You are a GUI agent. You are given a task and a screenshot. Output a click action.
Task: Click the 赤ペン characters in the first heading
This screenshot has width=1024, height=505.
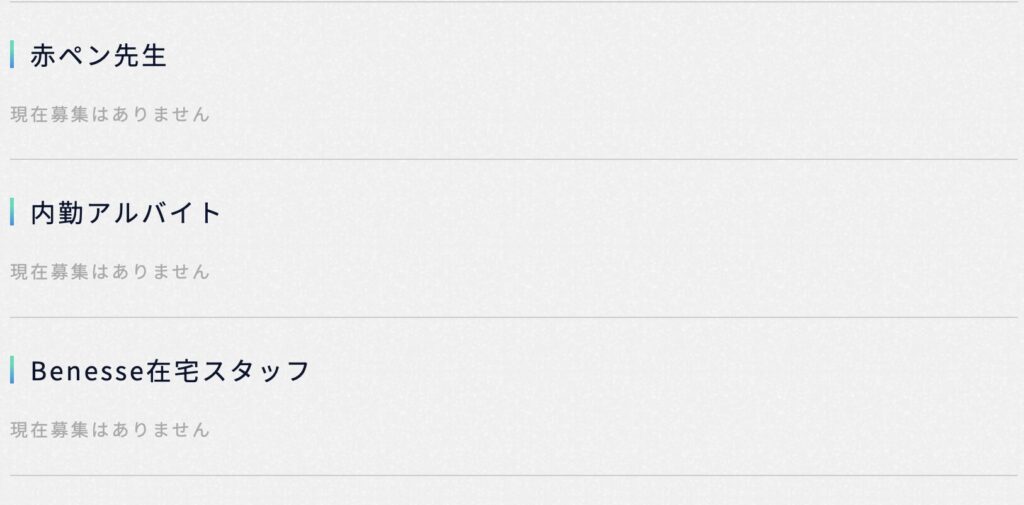coord(71,55)
